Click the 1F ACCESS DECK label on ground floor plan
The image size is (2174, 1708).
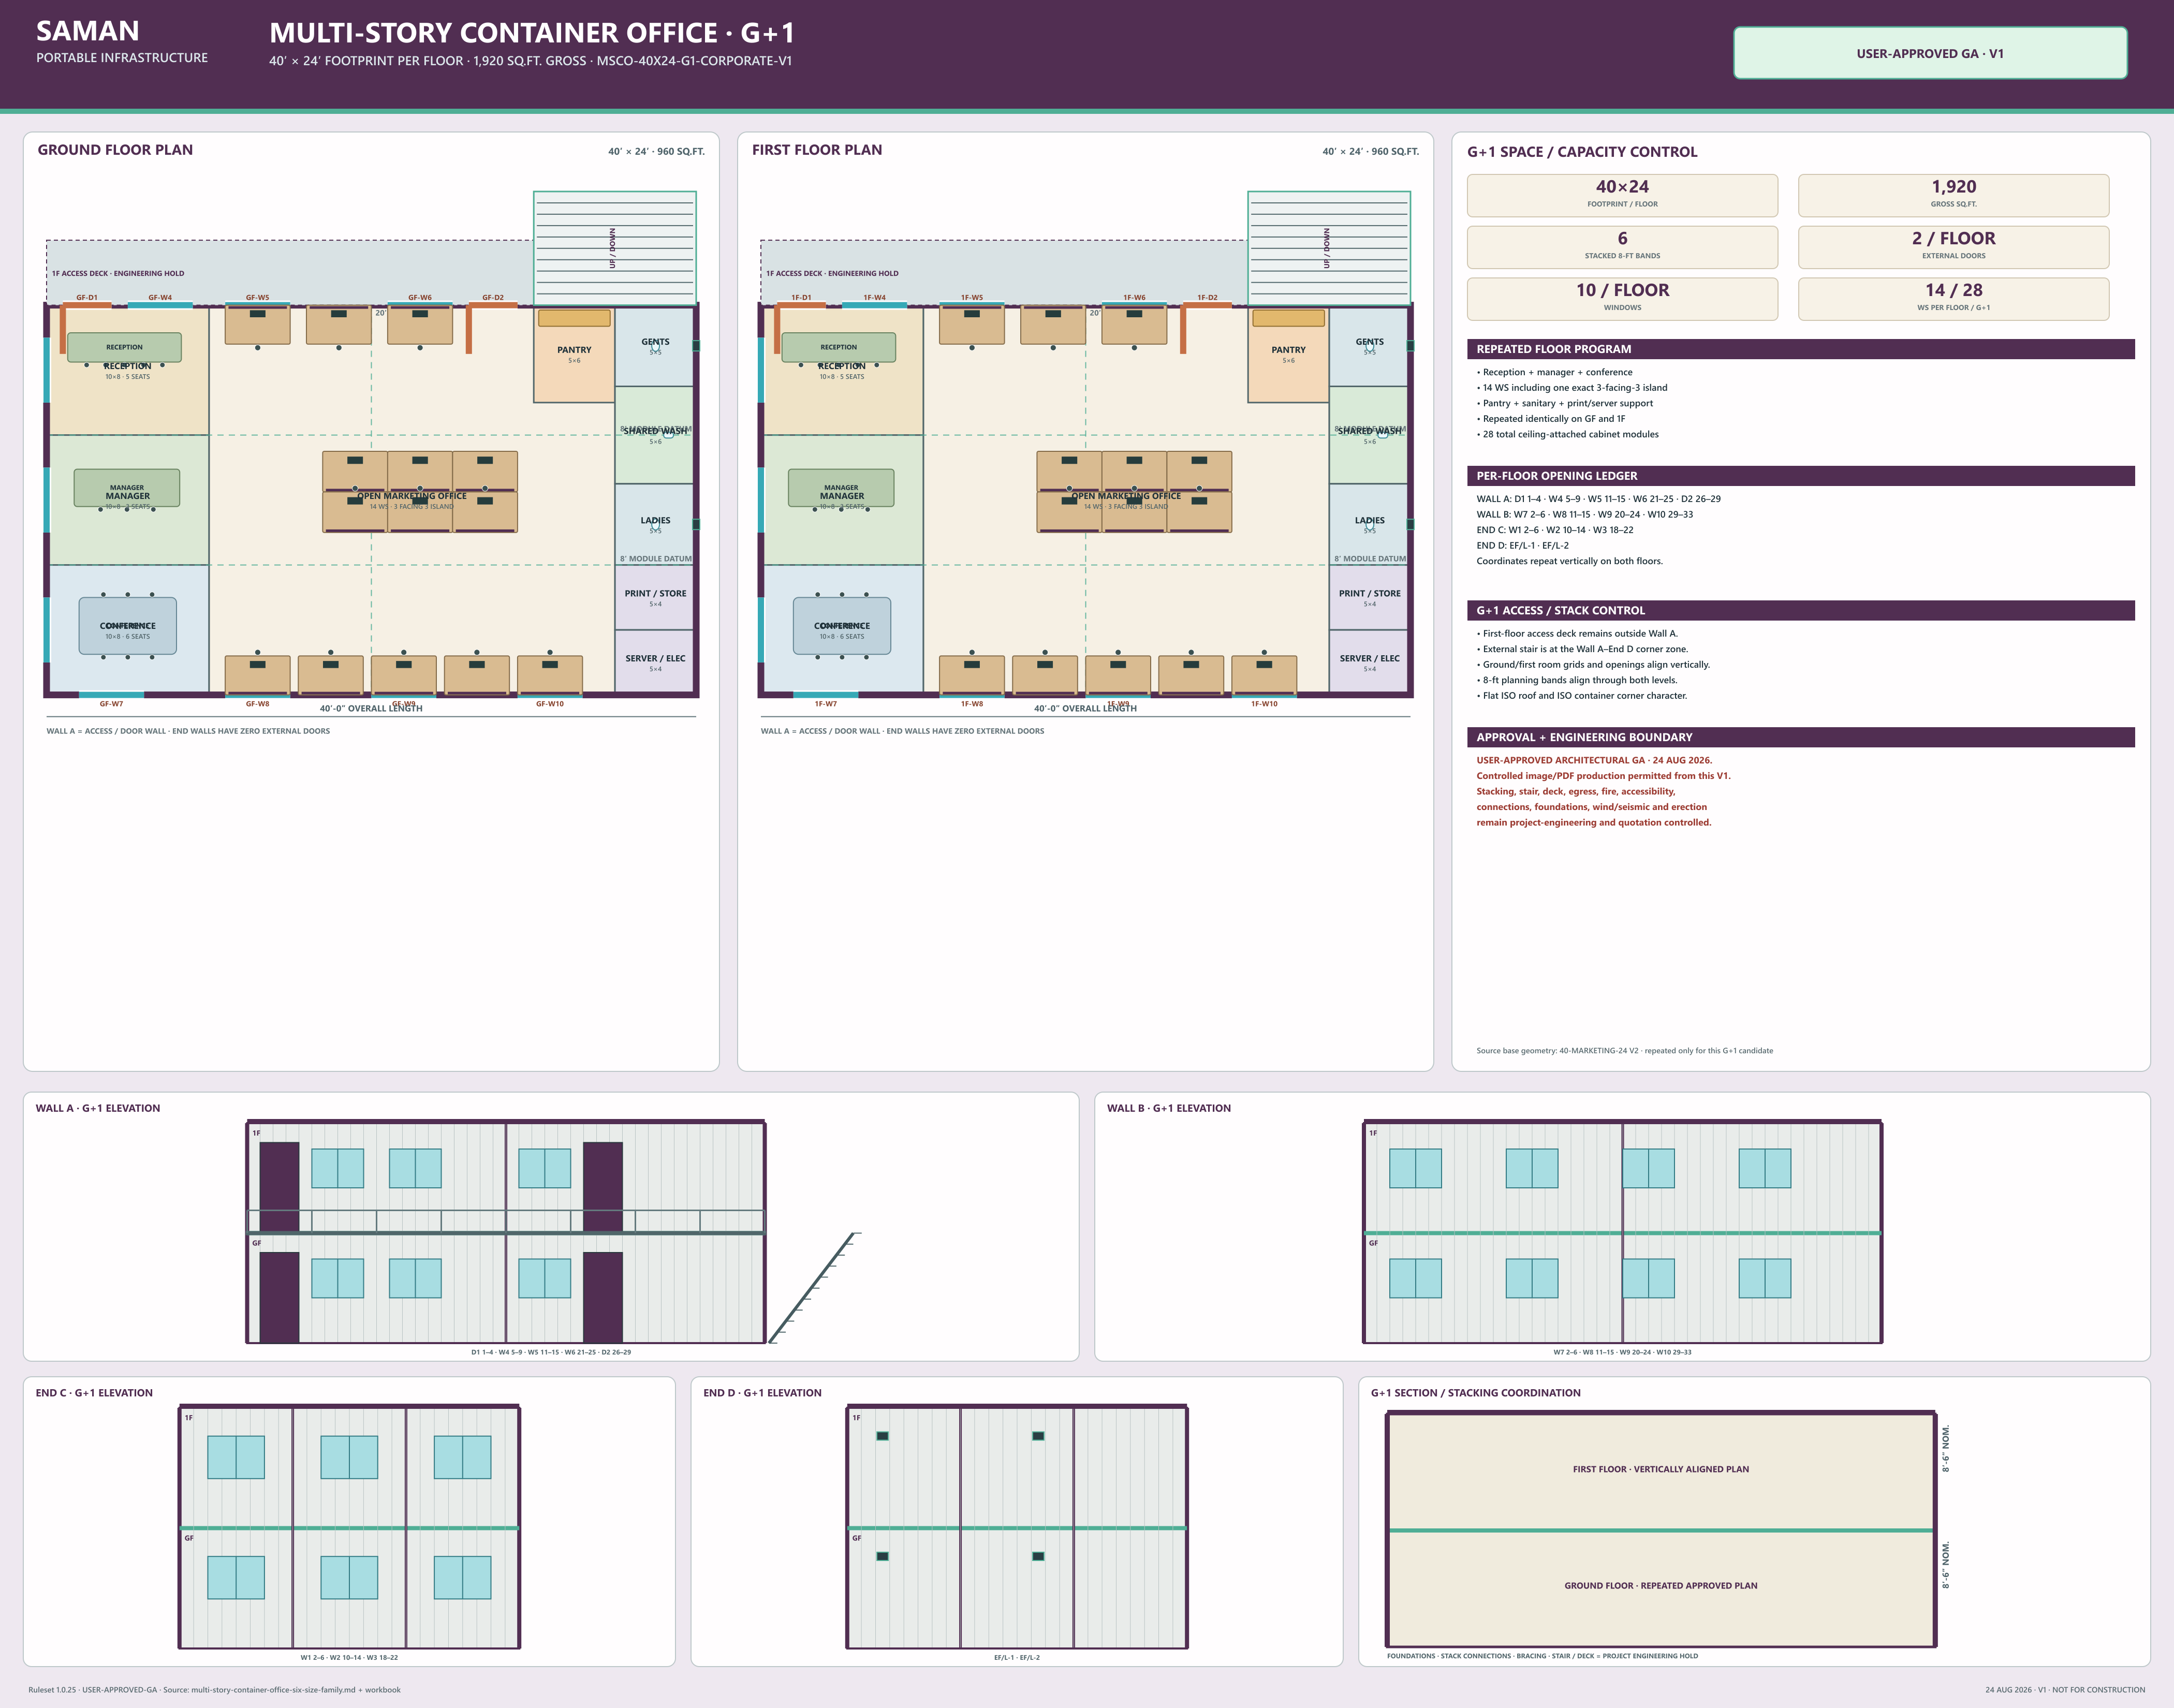coord(118,273)
